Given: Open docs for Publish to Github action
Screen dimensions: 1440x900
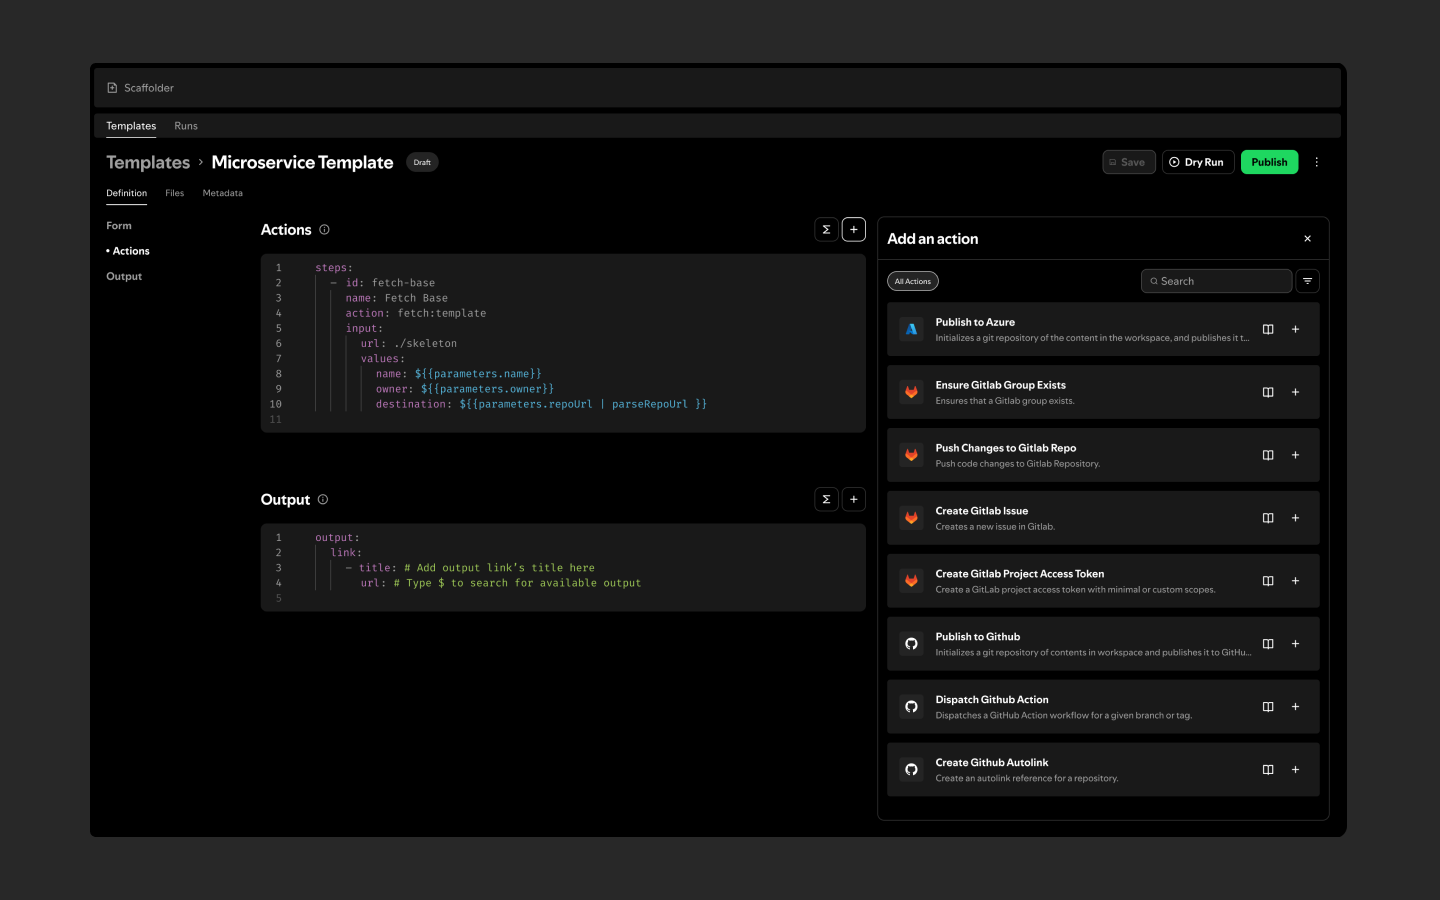Looking at the screenshot, I should [1268, 644].
